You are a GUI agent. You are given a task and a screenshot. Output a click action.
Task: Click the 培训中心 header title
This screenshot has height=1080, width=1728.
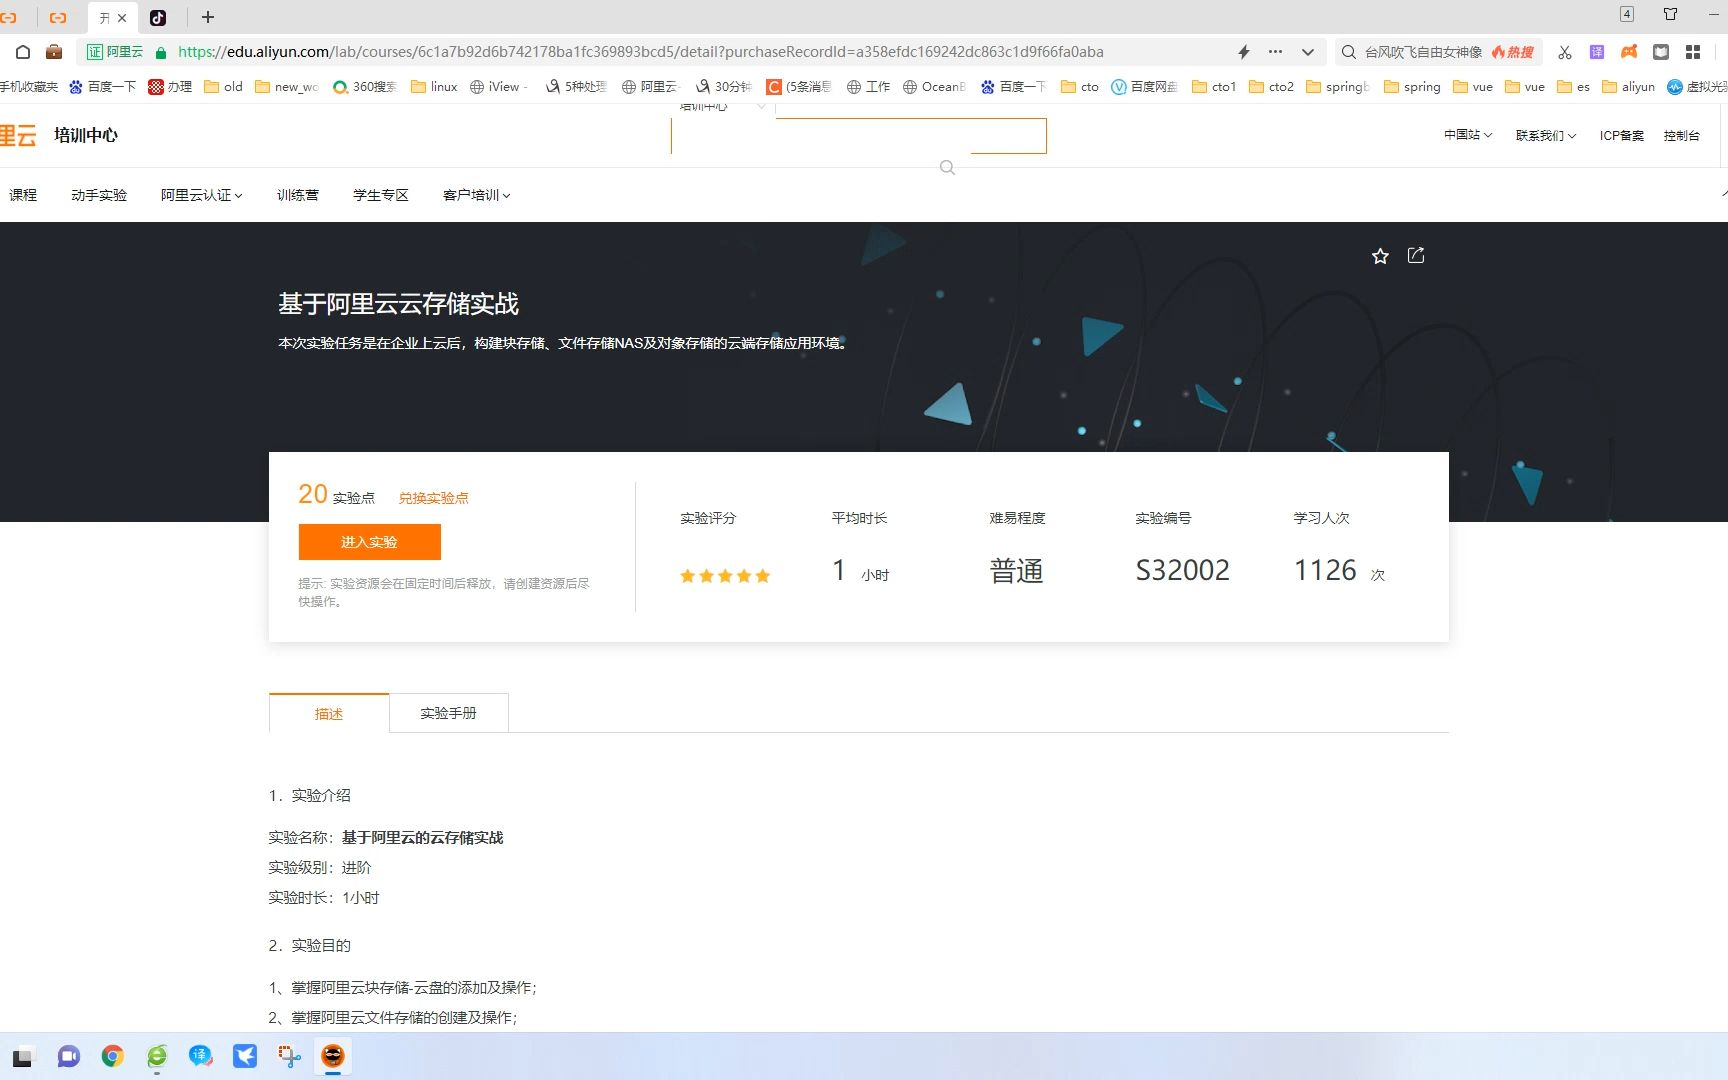86,135
